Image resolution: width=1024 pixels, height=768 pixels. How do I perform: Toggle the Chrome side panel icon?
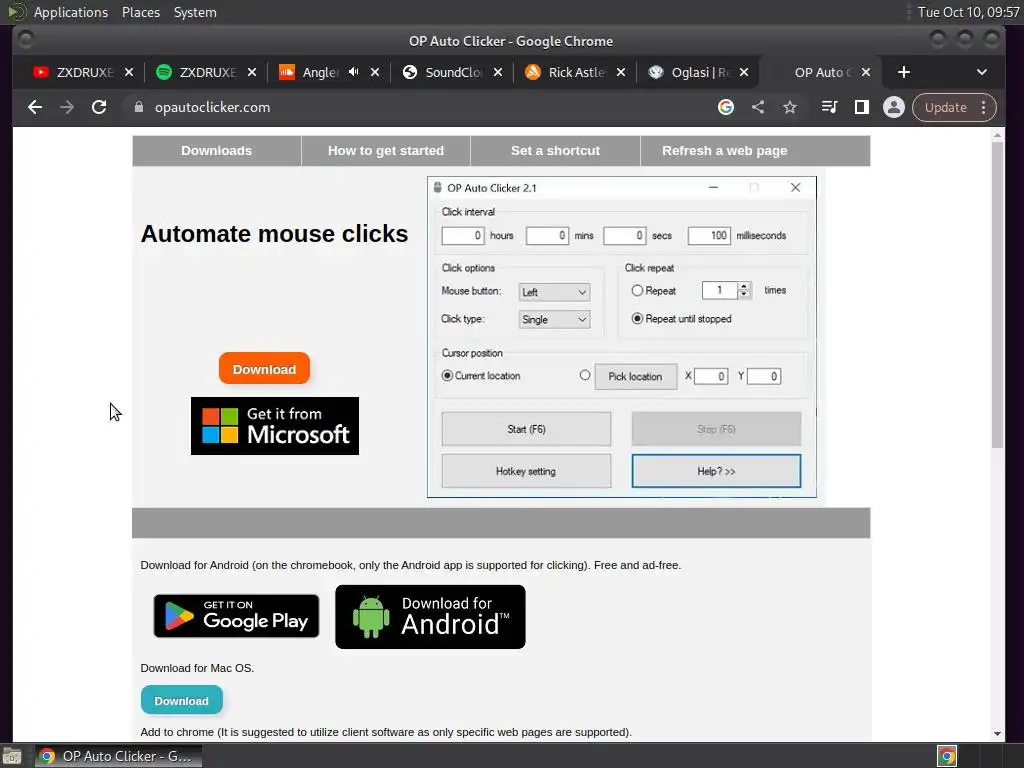point(861,107)
